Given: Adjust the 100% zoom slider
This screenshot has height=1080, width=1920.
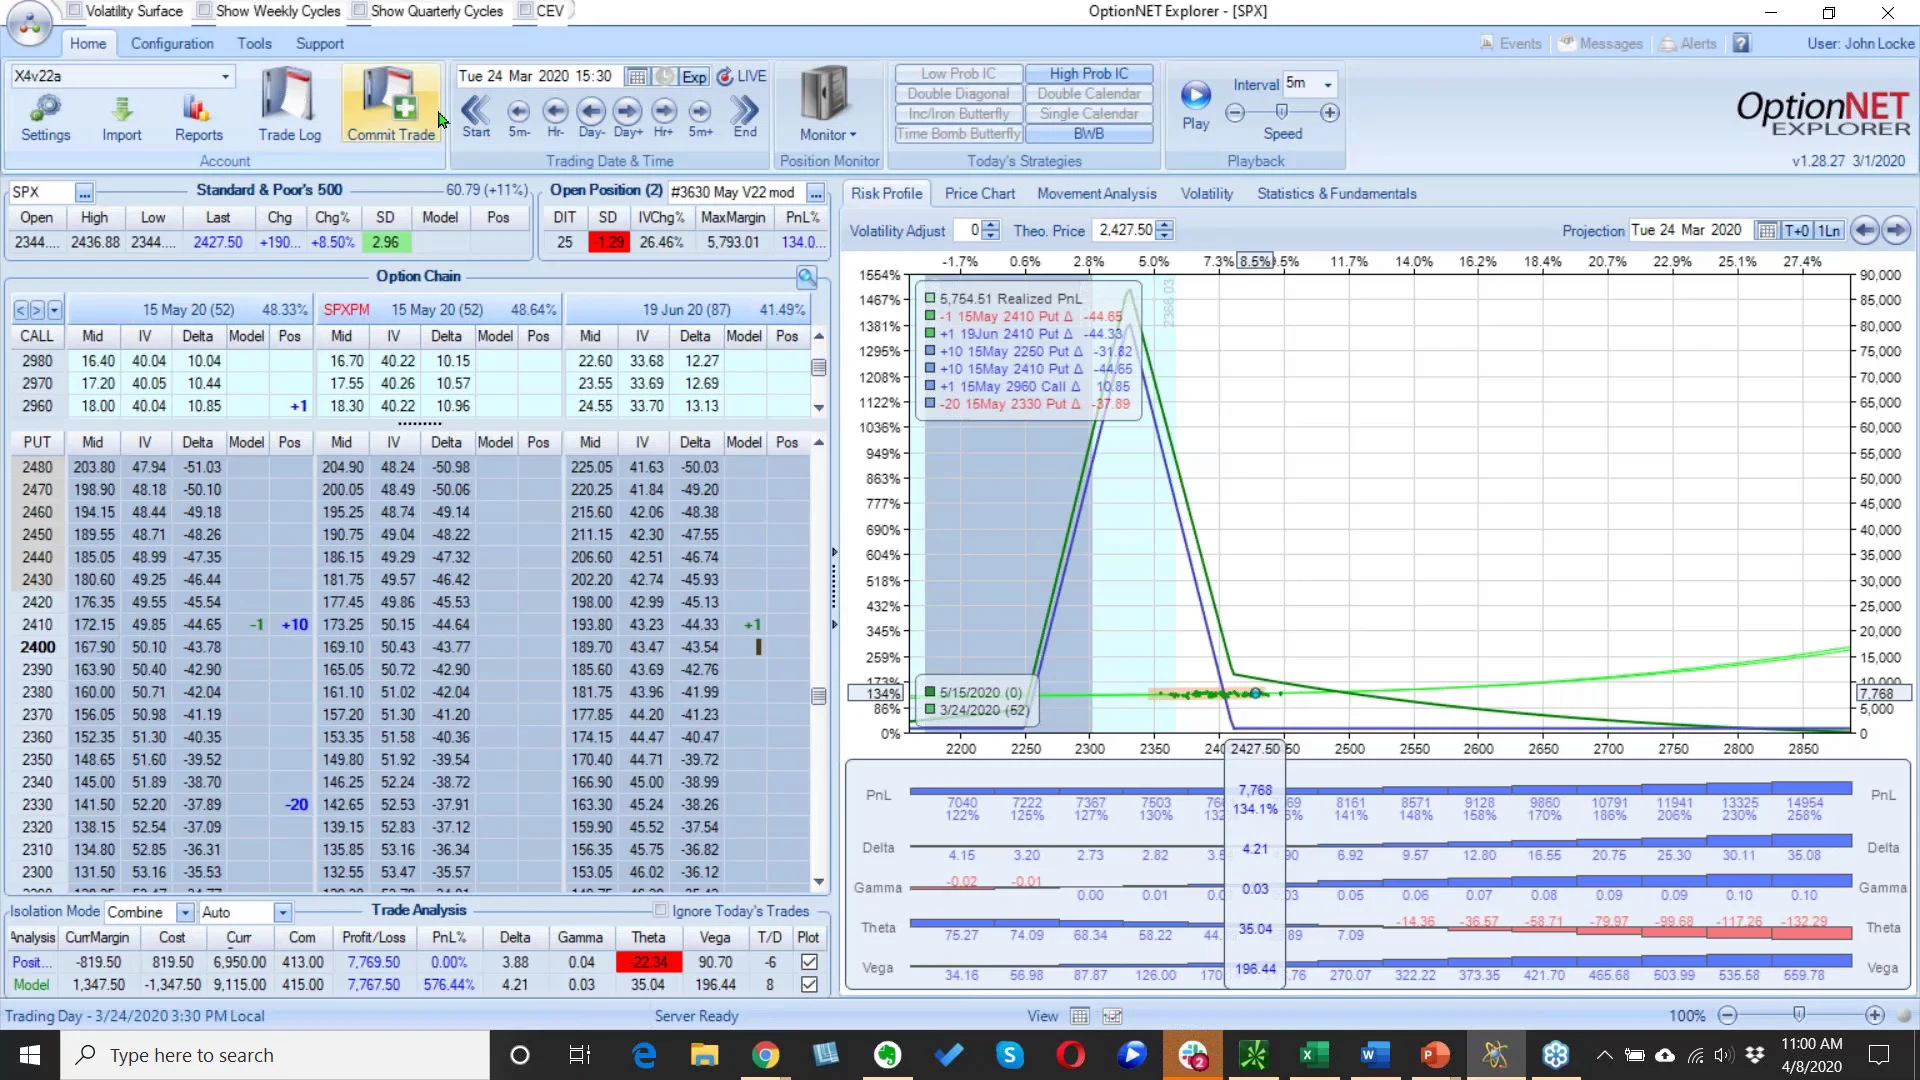Looking at the screenshot, I should click(1800, 1015).
